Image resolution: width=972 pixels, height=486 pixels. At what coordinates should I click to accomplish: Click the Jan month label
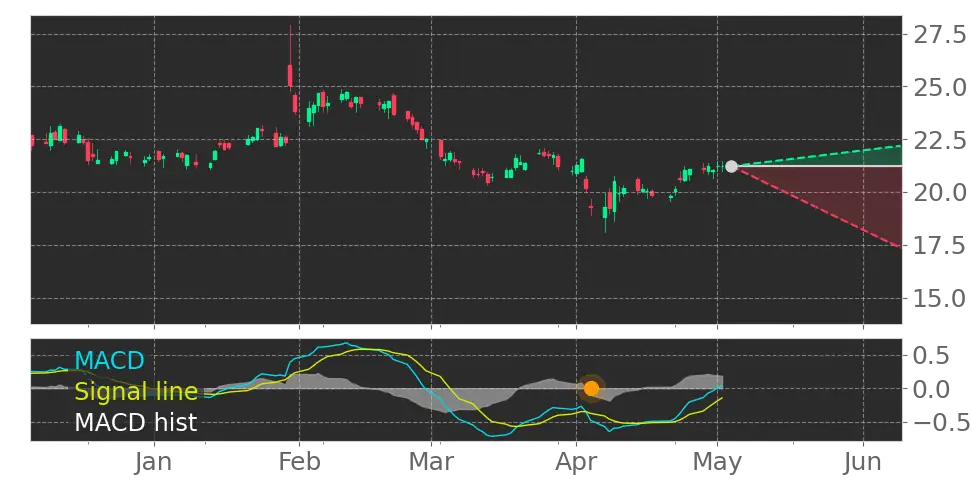154,463
